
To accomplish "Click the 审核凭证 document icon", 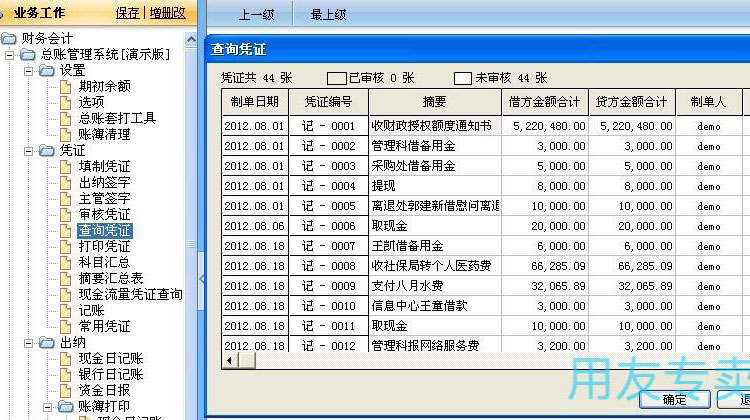I will 66,215.
